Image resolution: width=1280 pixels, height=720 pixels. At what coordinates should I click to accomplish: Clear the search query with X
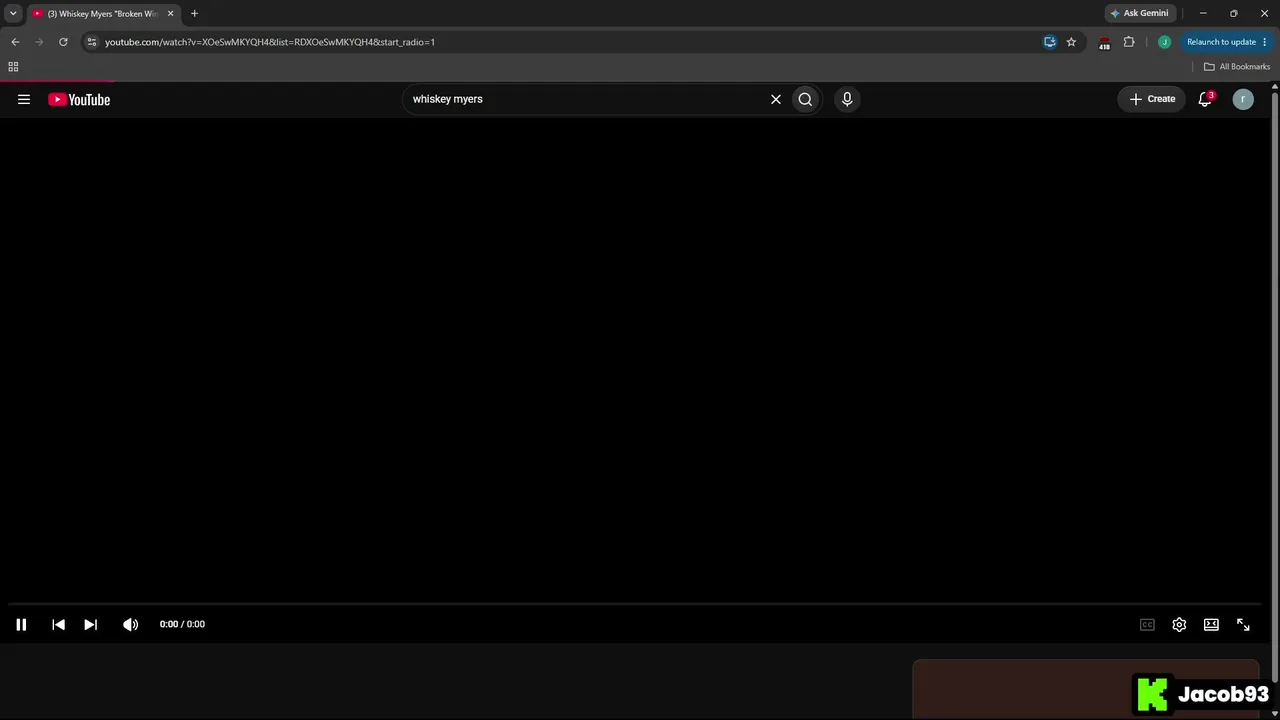(775, 99)
